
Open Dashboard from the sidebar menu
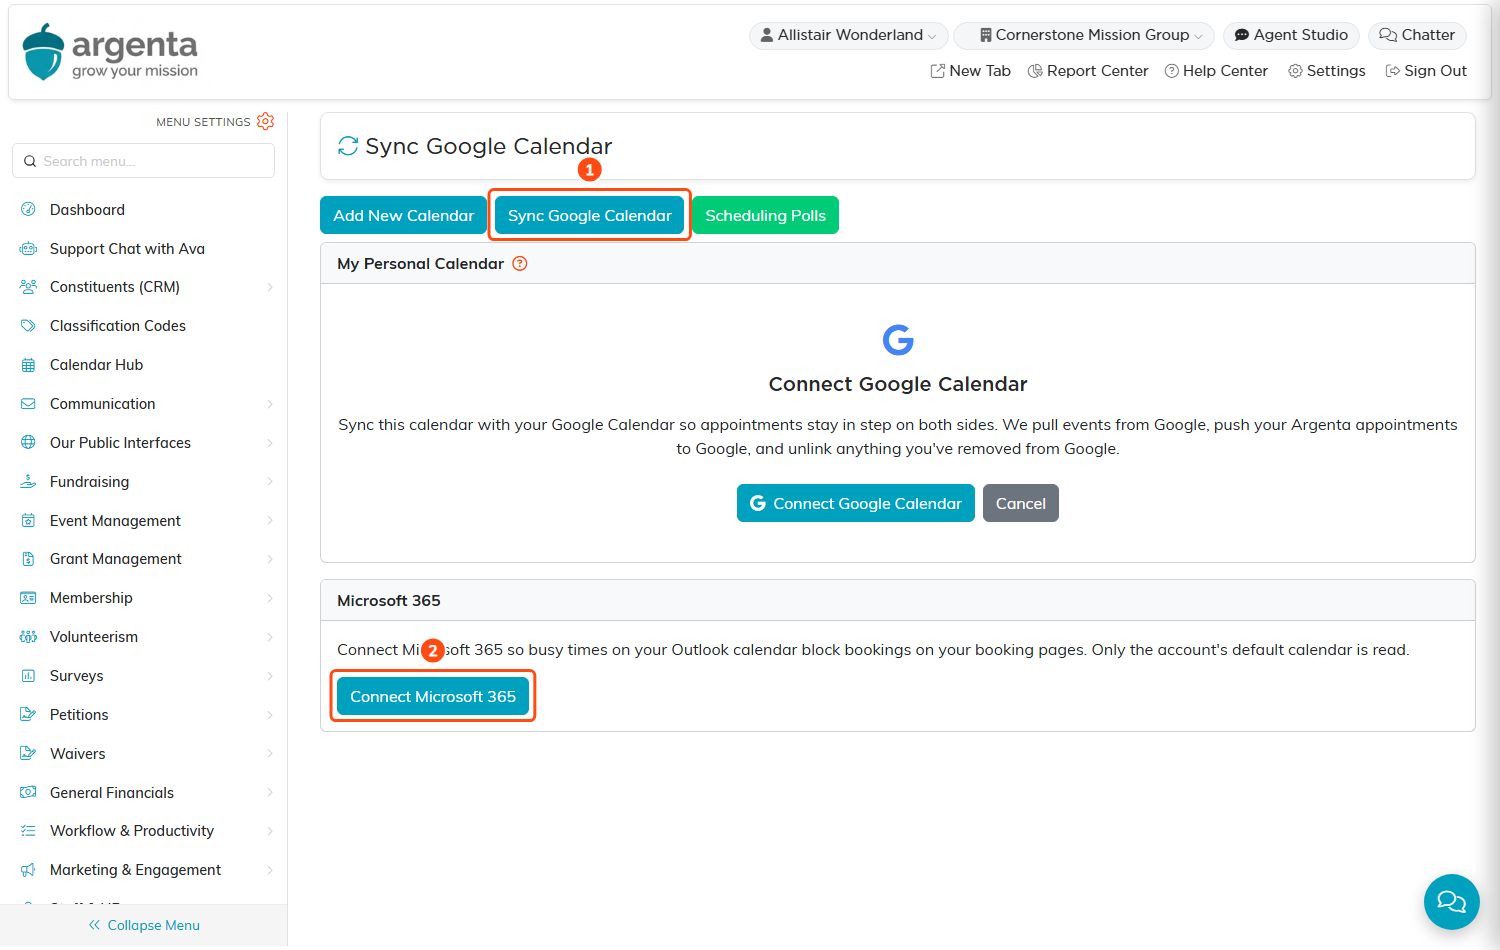point(87,210)
